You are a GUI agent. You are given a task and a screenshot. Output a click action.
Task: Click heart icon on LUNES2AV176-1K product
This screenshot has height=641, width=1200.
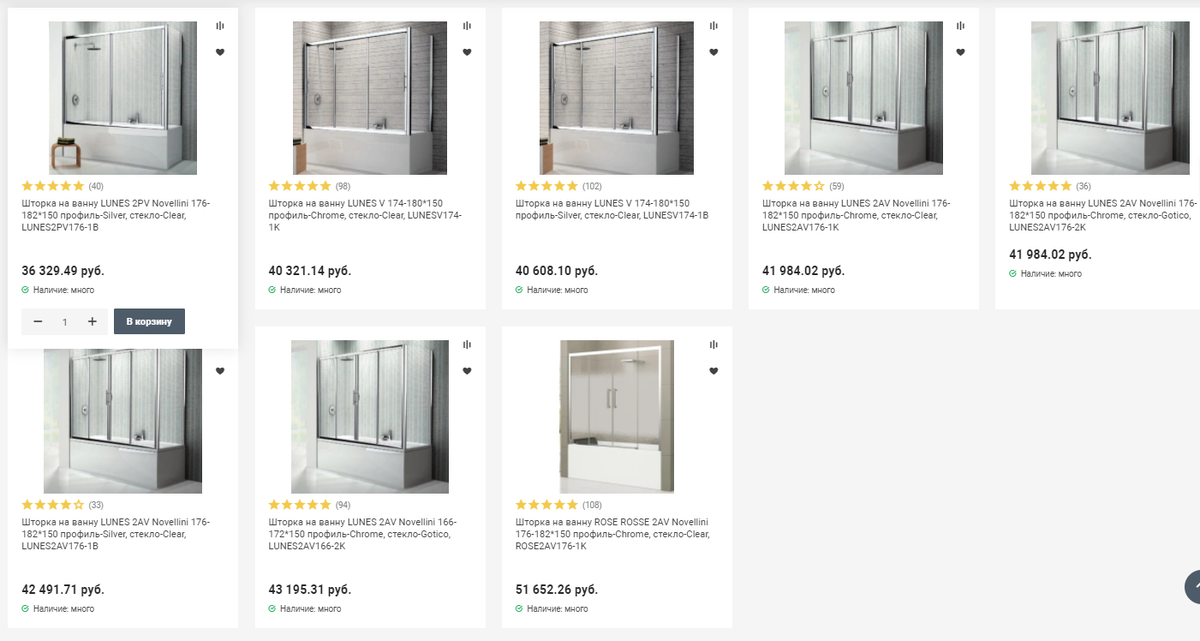click(961, 52)
